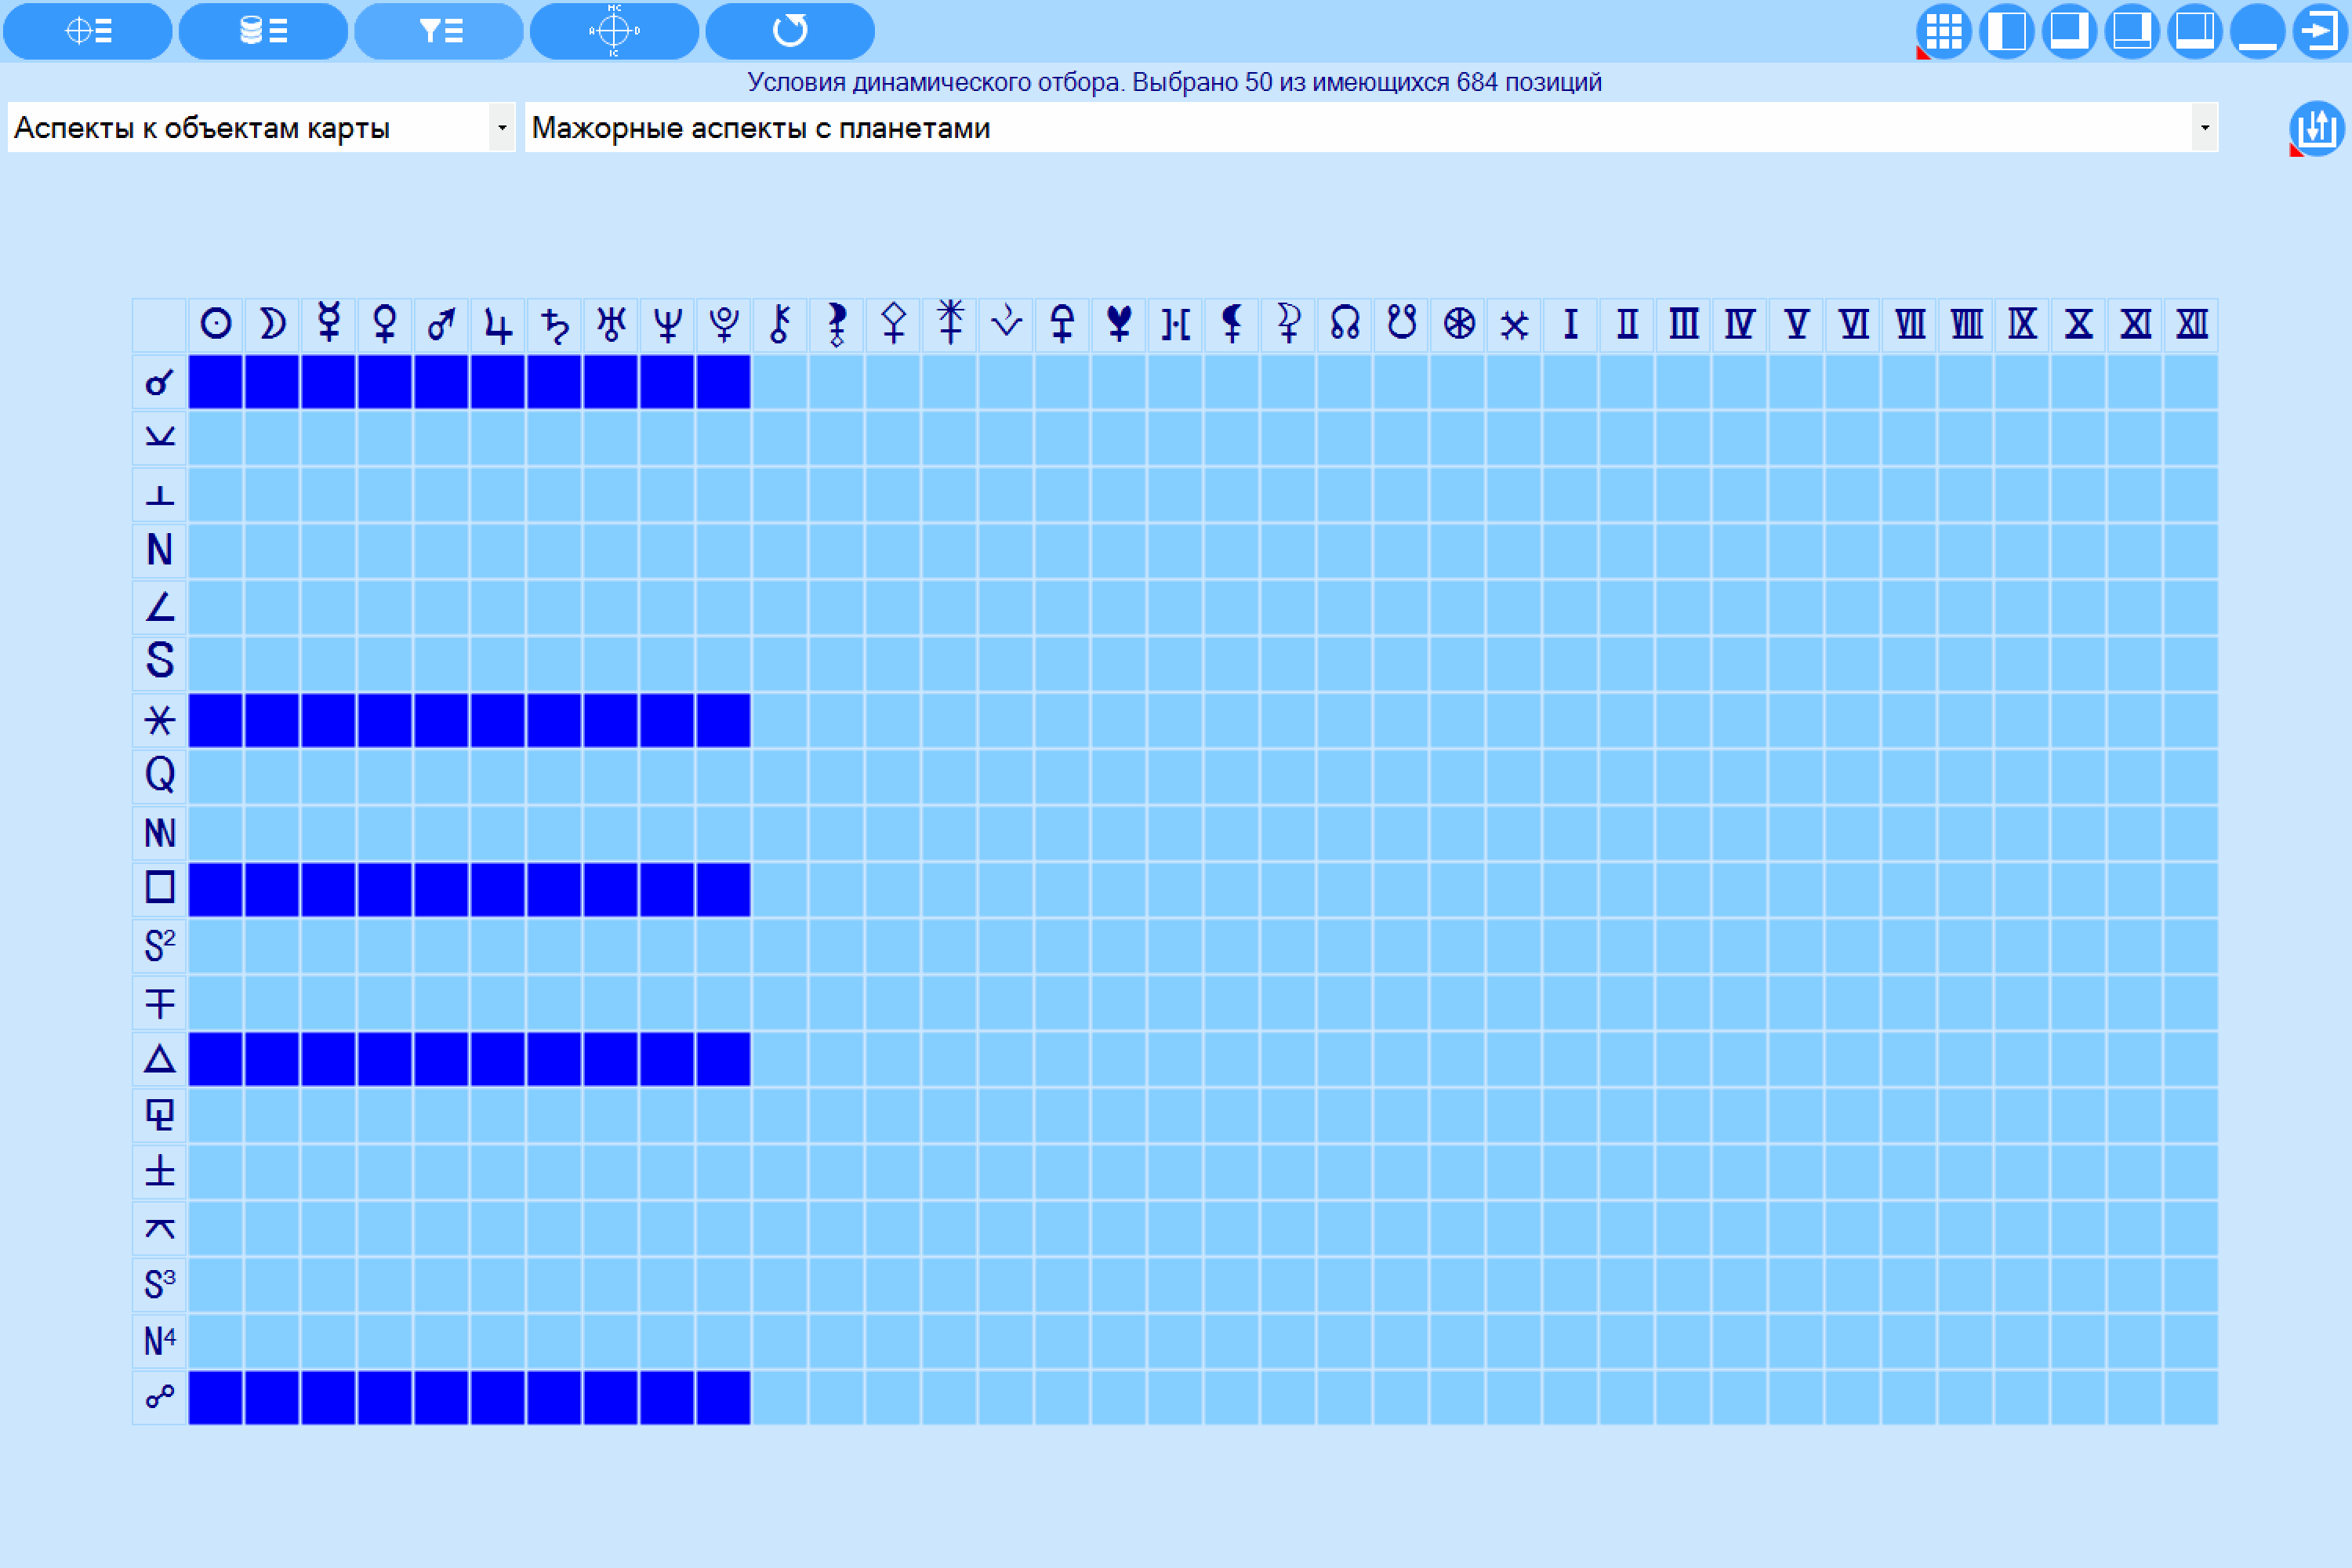The image size is (2352, 1568).
Task: Open the chart crosshair MC/IC button
Action: 614,31
